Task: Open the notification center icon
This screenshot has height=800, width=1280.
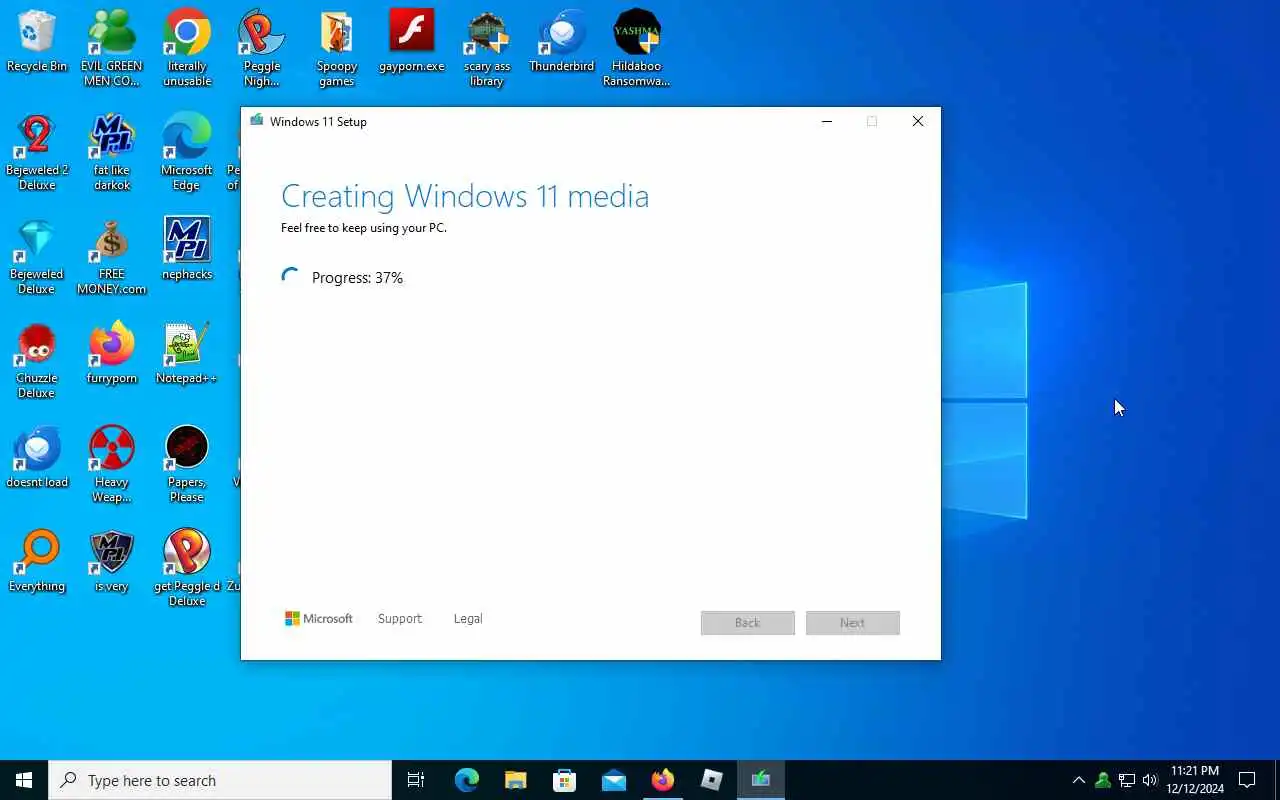Action: coord(1247,780)
